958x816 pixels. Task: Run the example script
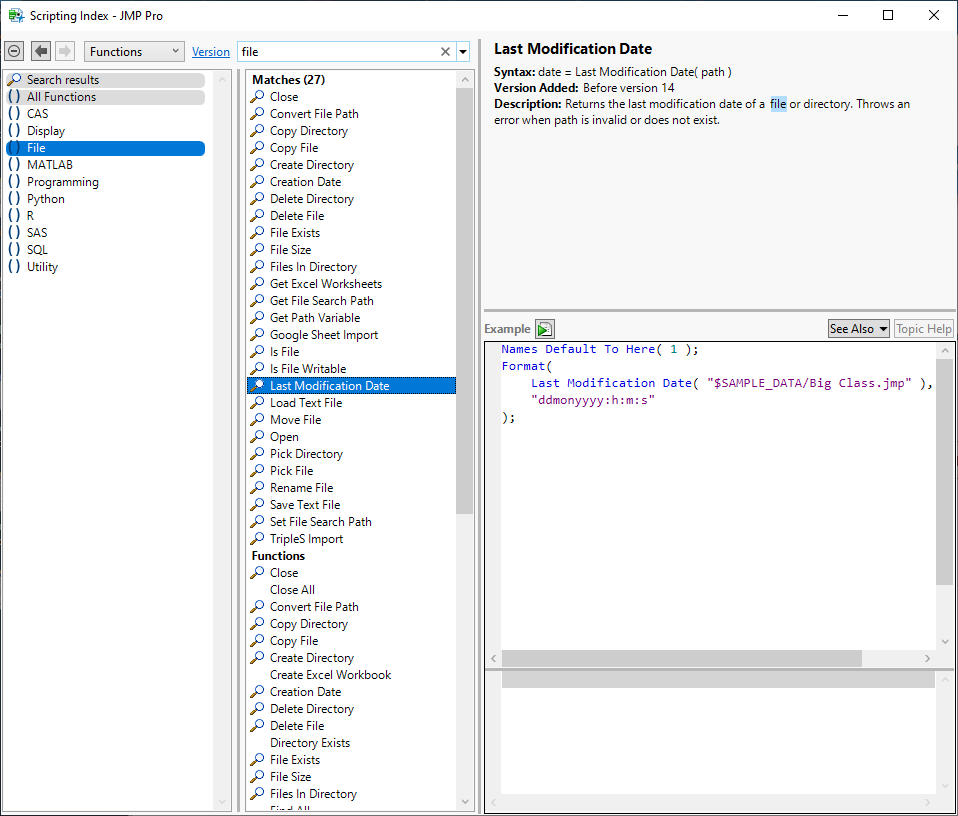click(544, 329)
